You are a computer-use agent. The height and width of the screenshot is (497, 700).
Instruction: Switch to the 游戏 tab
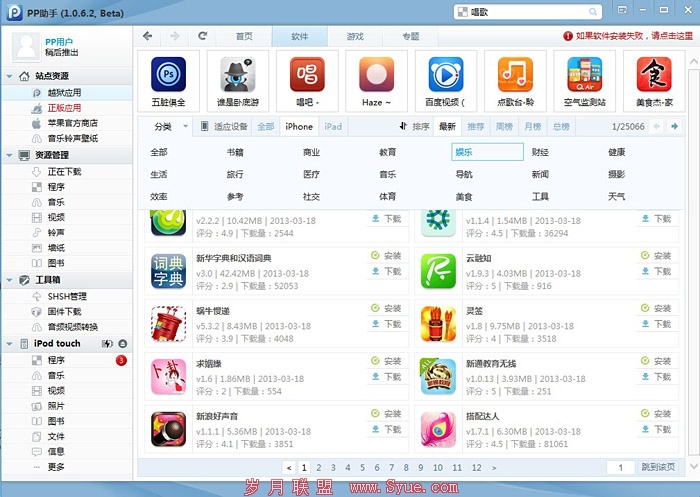pos(355,36)
